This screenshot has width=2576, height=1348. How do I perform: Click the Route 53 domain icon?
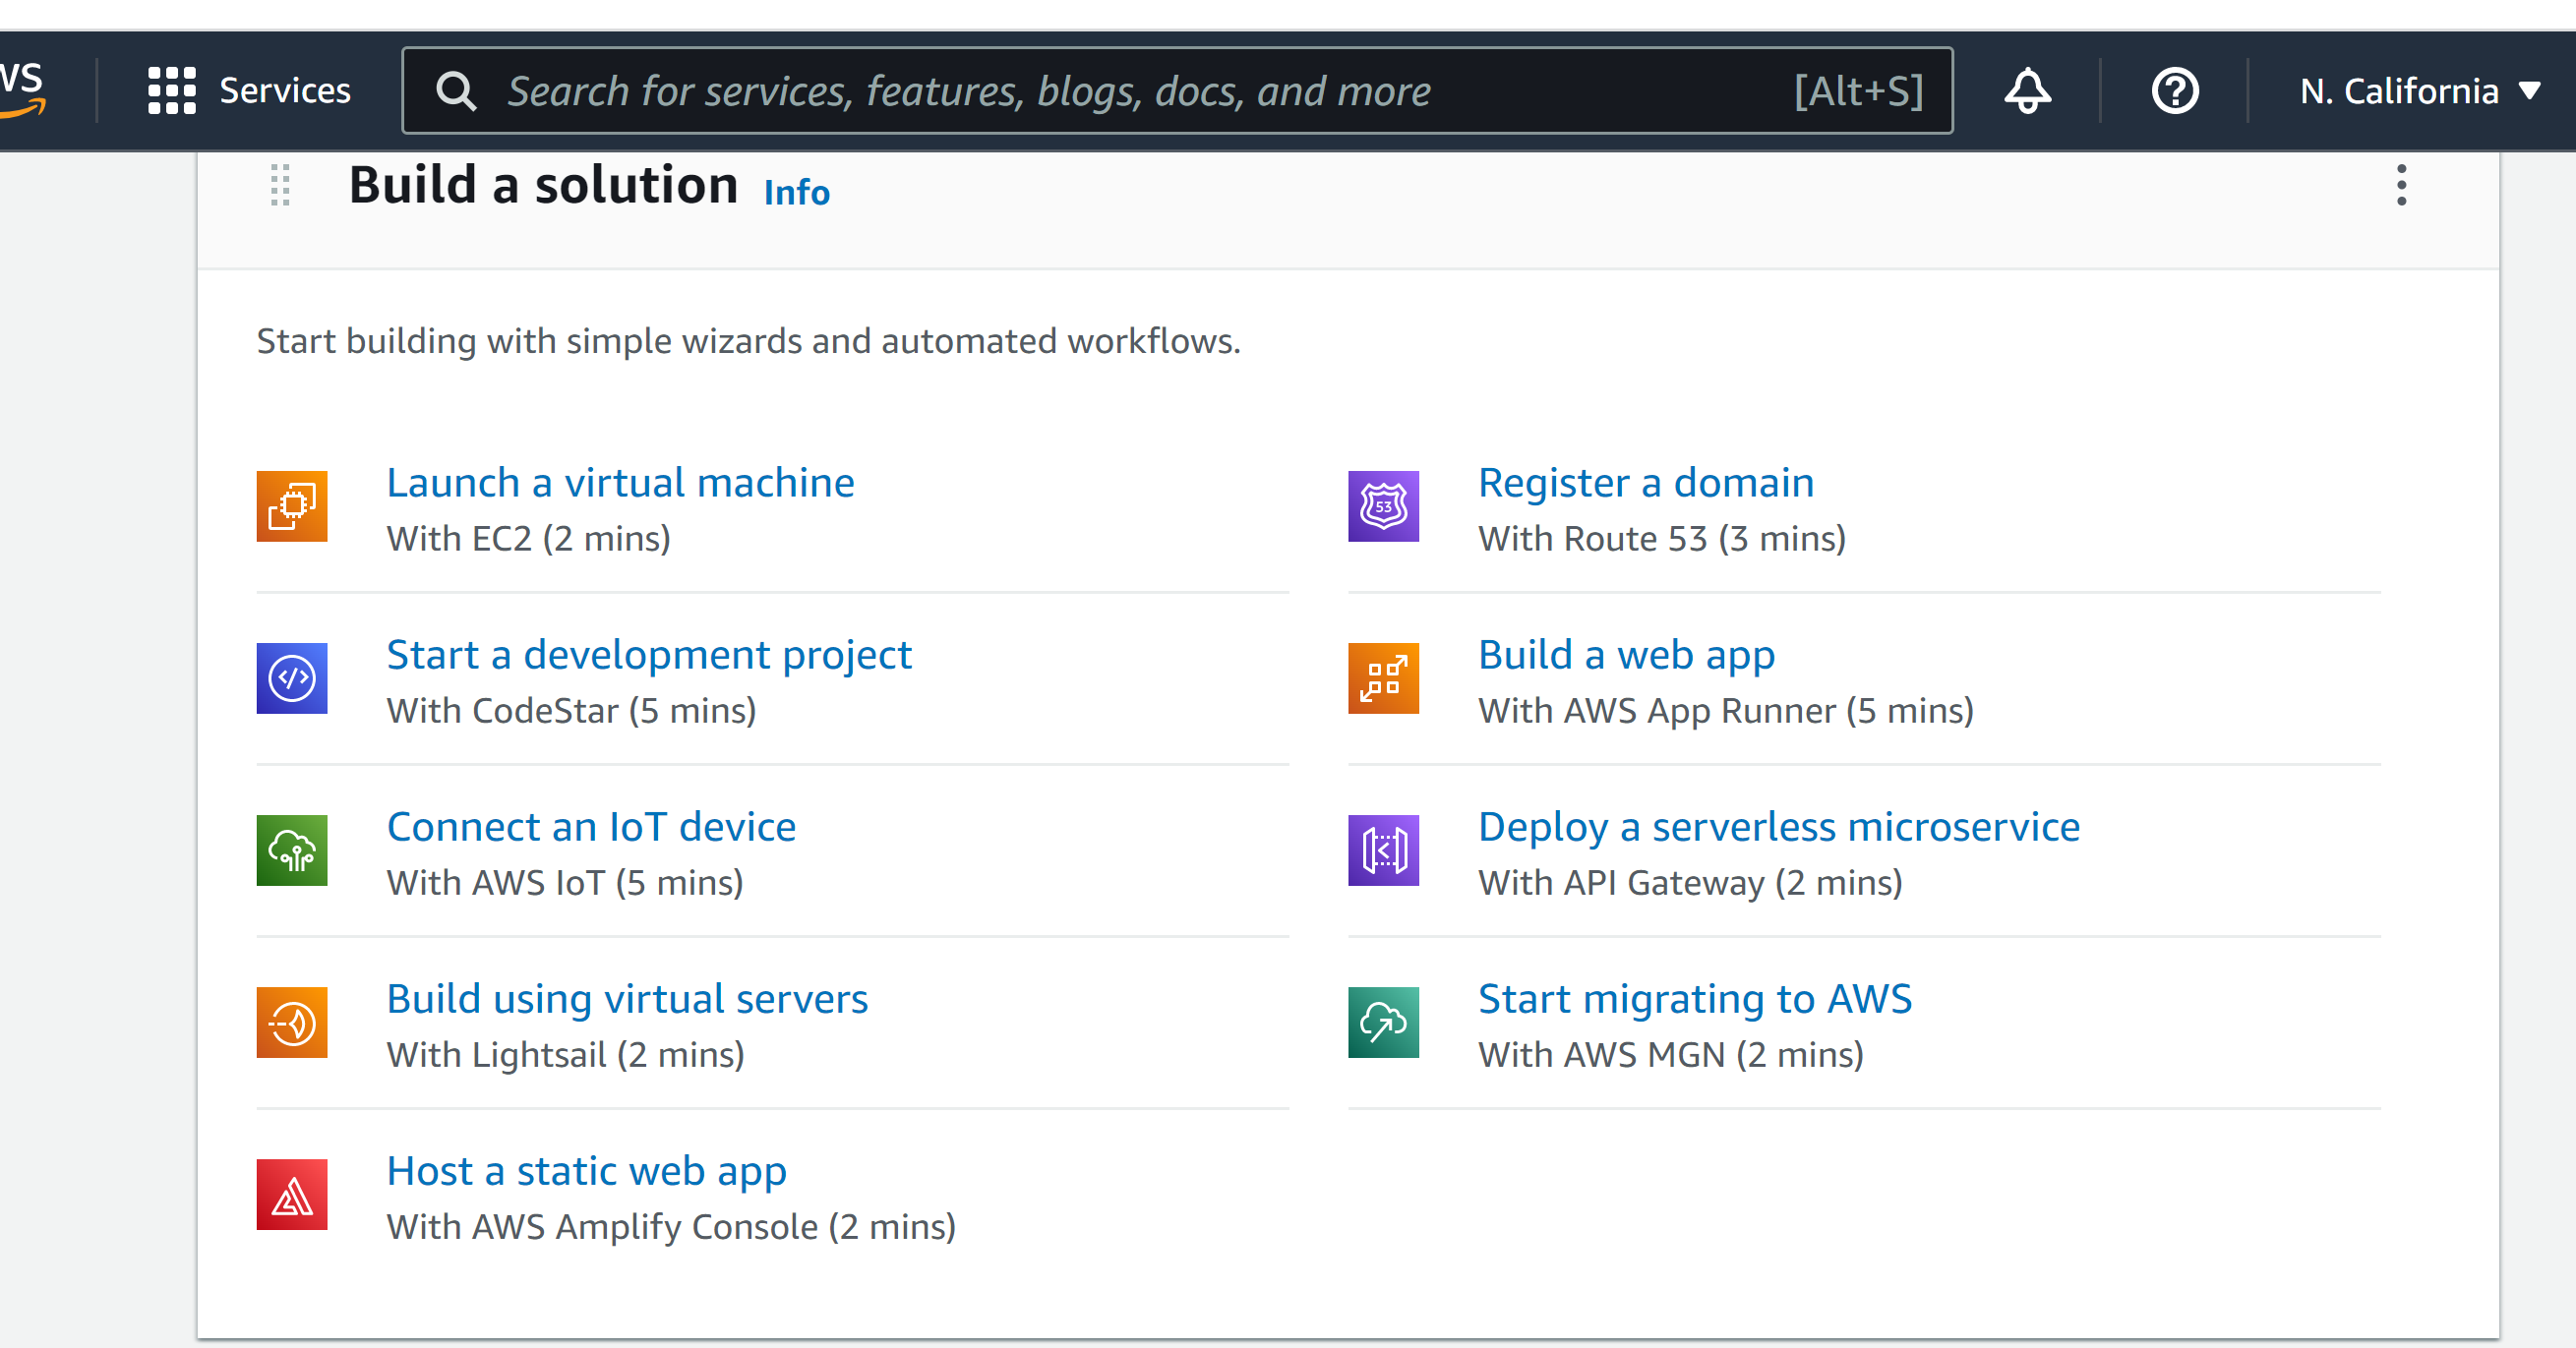coord(1383,506)
